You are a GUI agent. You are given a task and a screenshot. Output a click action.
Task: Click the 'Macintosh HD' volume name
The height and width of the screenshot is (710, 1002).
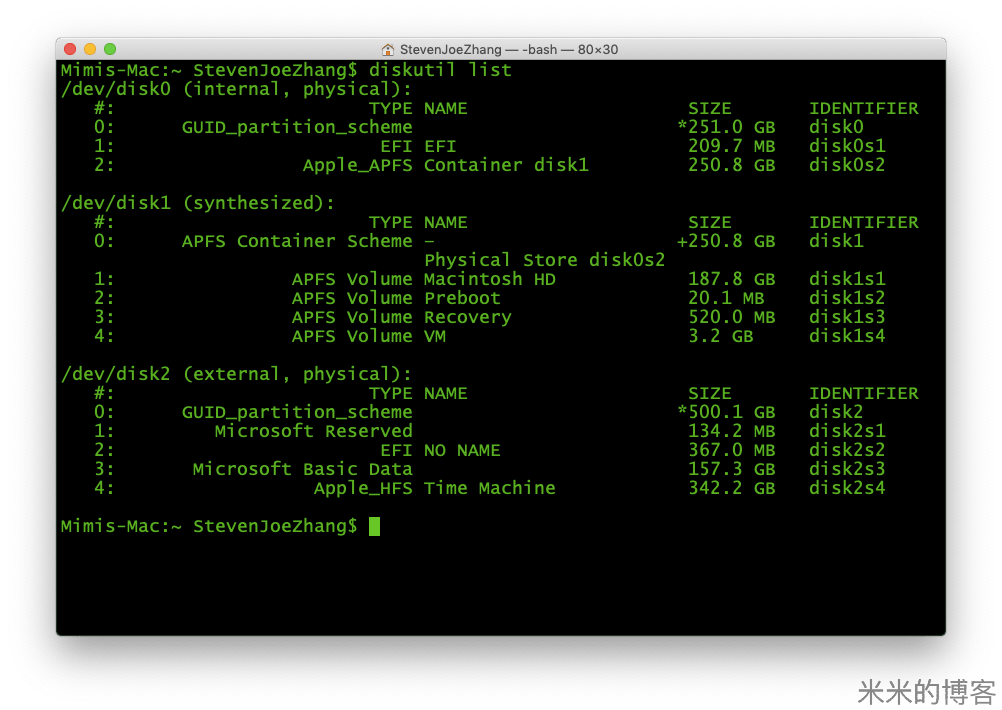pos(489,279)
